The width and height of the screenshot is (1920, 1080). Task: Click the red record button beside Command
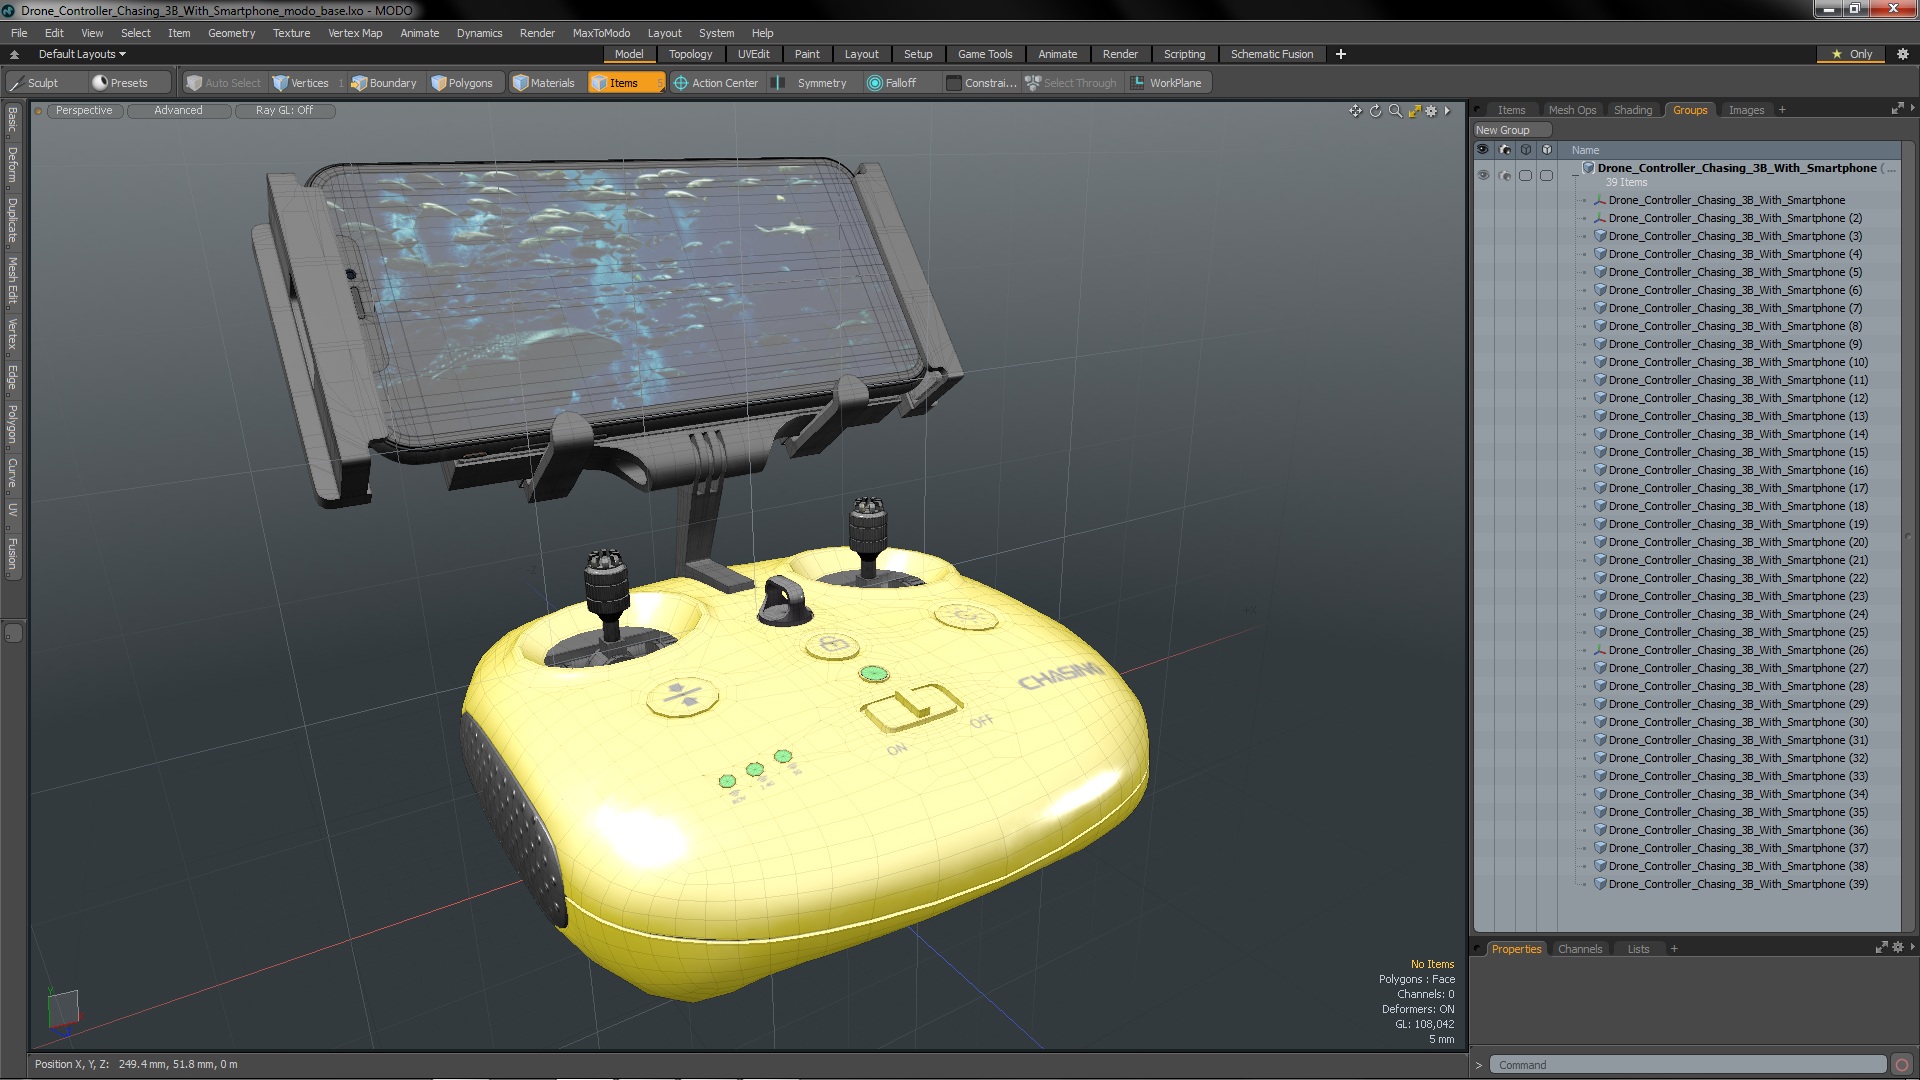click(1902, 1065)
